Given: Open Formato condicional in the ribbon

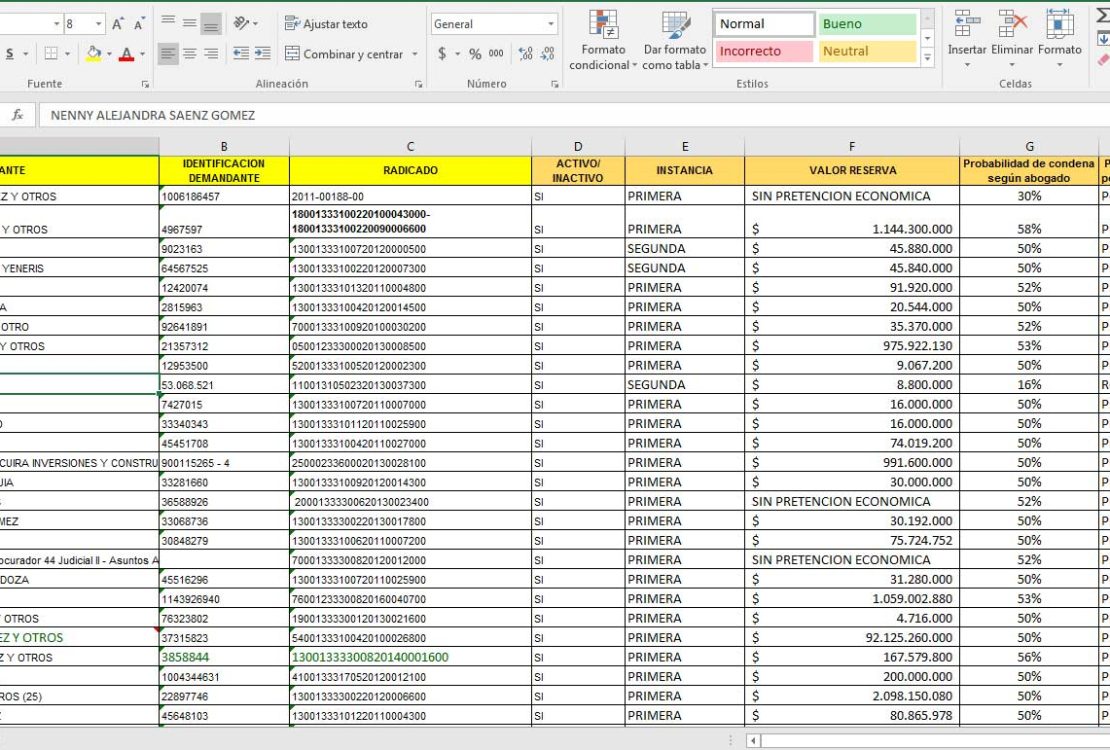Looking at the screenshot, I should pyautogui.click(x=602, y=41).
